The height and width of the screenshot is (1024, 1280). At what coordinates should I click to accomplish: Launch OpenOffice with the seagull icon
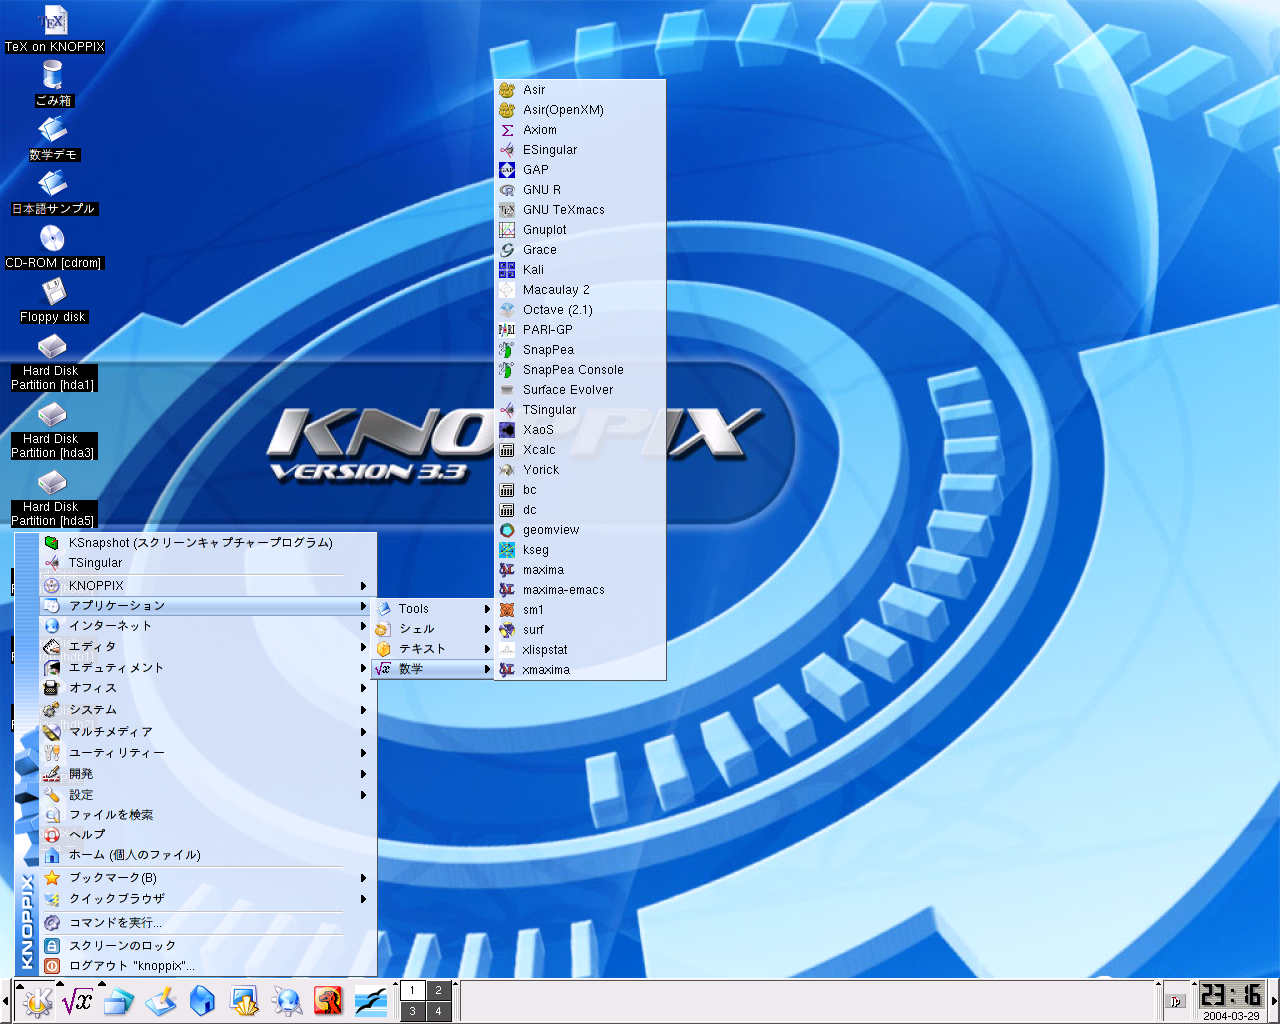pyautogui.click(x=371, y=1001)
